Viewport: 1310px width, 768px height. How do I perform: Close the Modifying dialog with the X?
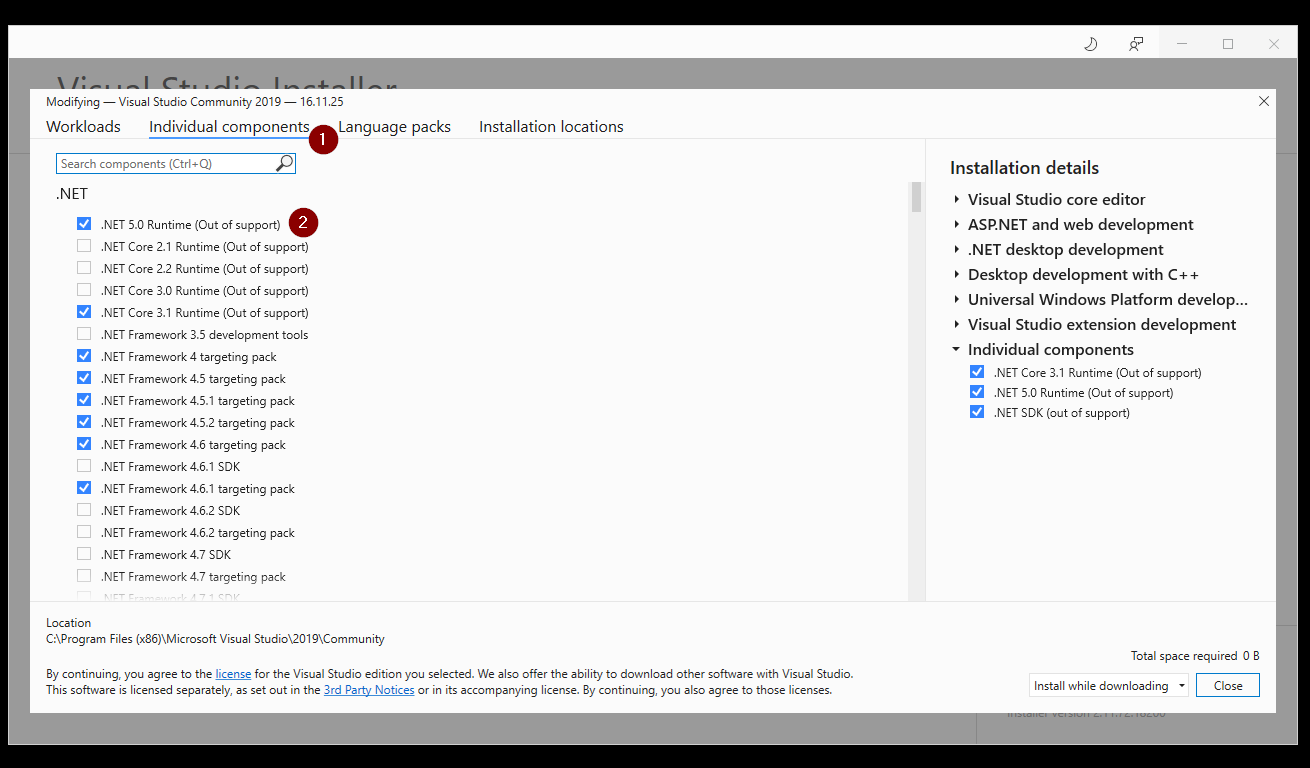[x=1264, y=101]
